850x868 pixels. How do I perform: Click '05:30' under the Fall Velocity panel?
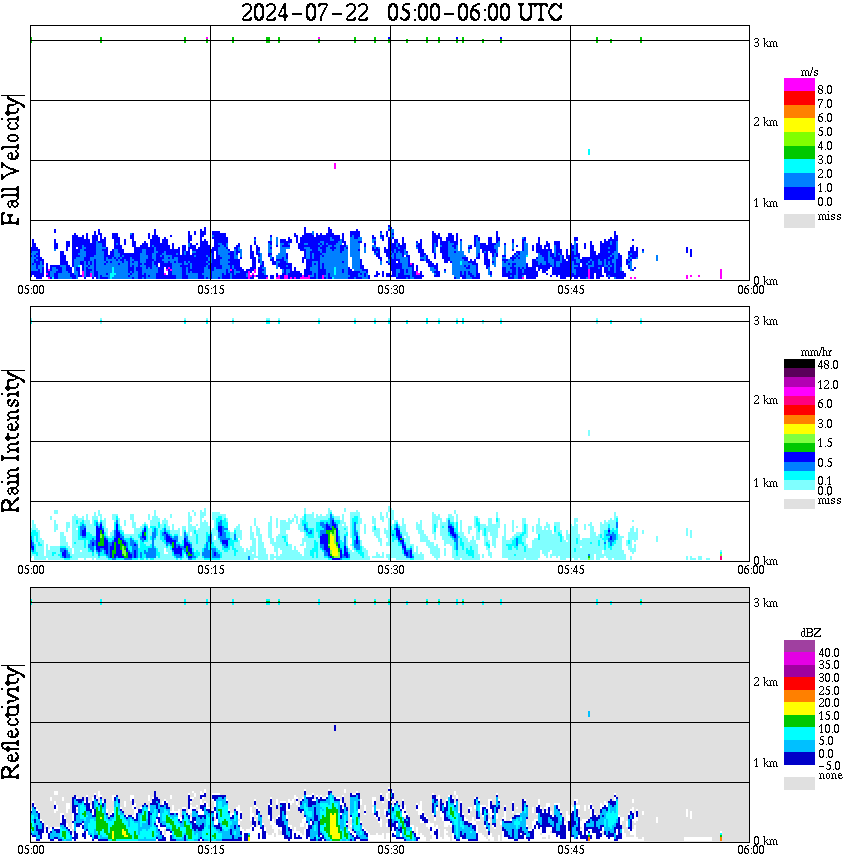point(390,290)
